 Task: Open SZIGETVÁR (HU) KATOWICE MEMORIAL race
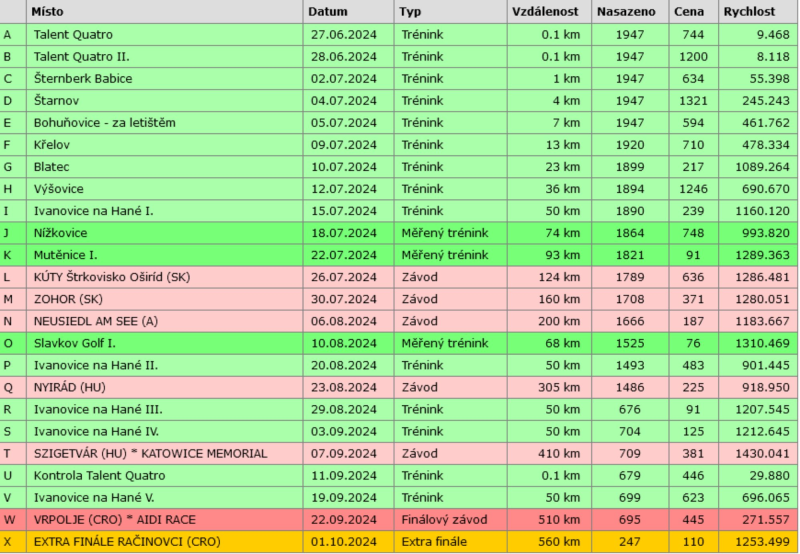click(150, 453)
